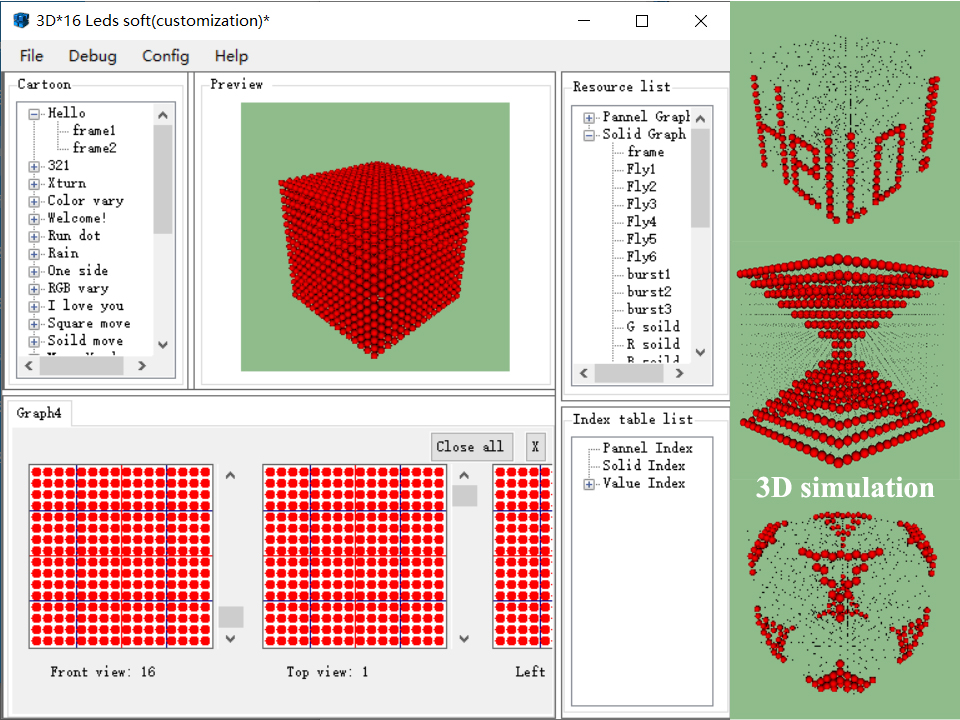The height and width of the screenshot is (720, 960).
Task: Collapse the Hello cartoon node
Action: pos(34,114)
